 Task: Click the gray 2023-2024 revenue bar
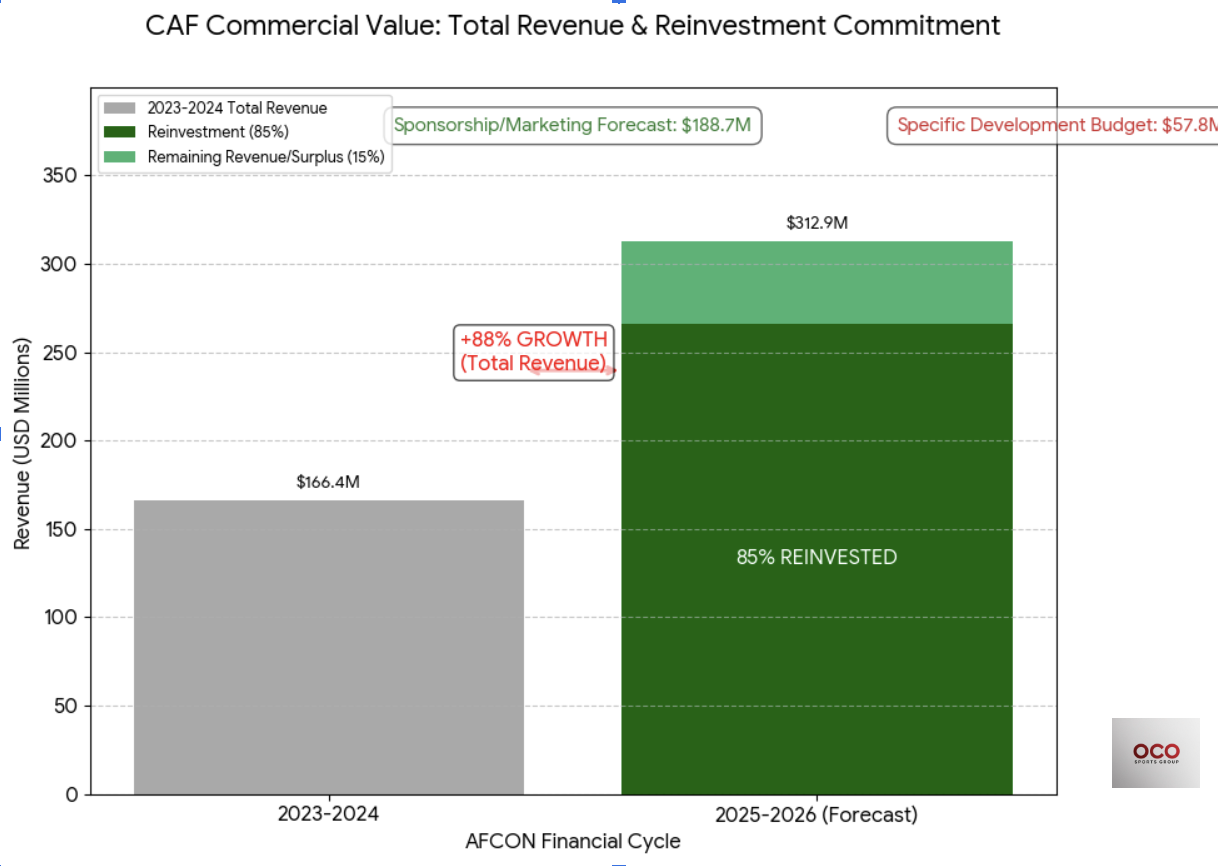pos(328,645)
